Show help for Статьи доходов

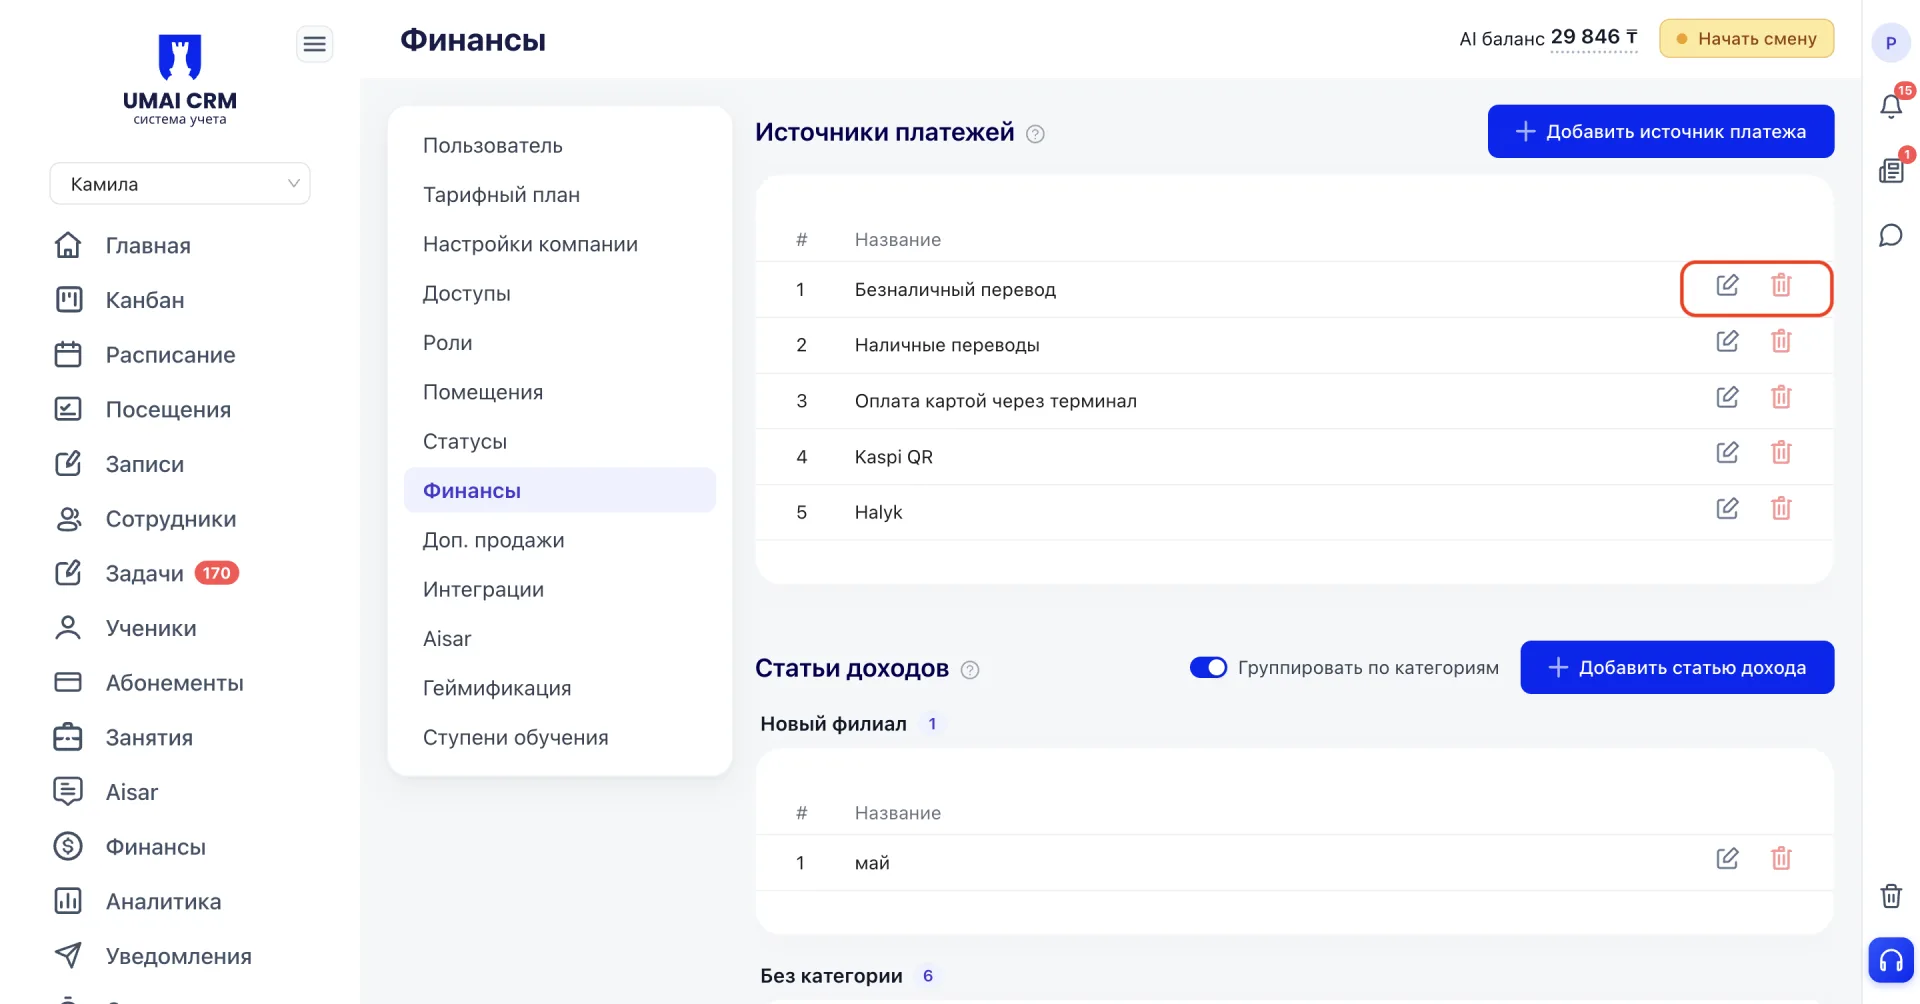970,670
